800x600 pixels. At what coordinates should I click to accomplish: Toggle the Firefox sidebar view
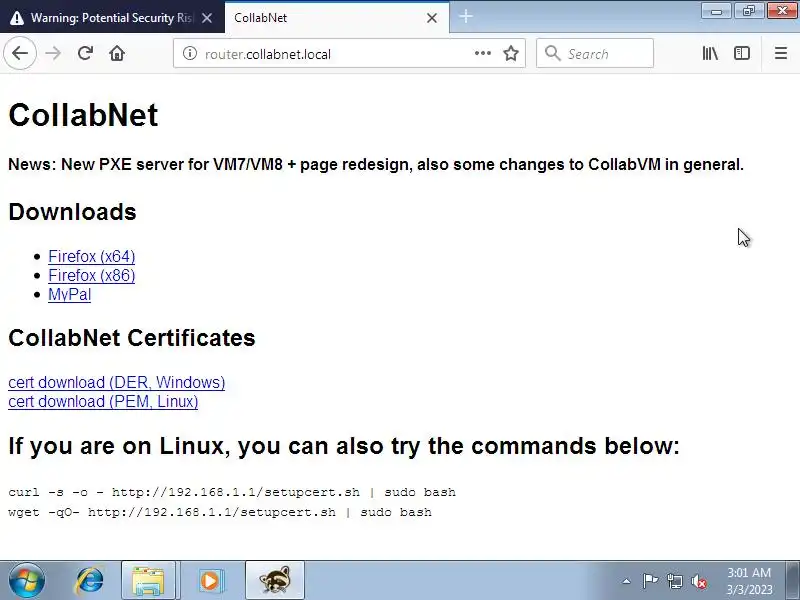pos(741,53)
